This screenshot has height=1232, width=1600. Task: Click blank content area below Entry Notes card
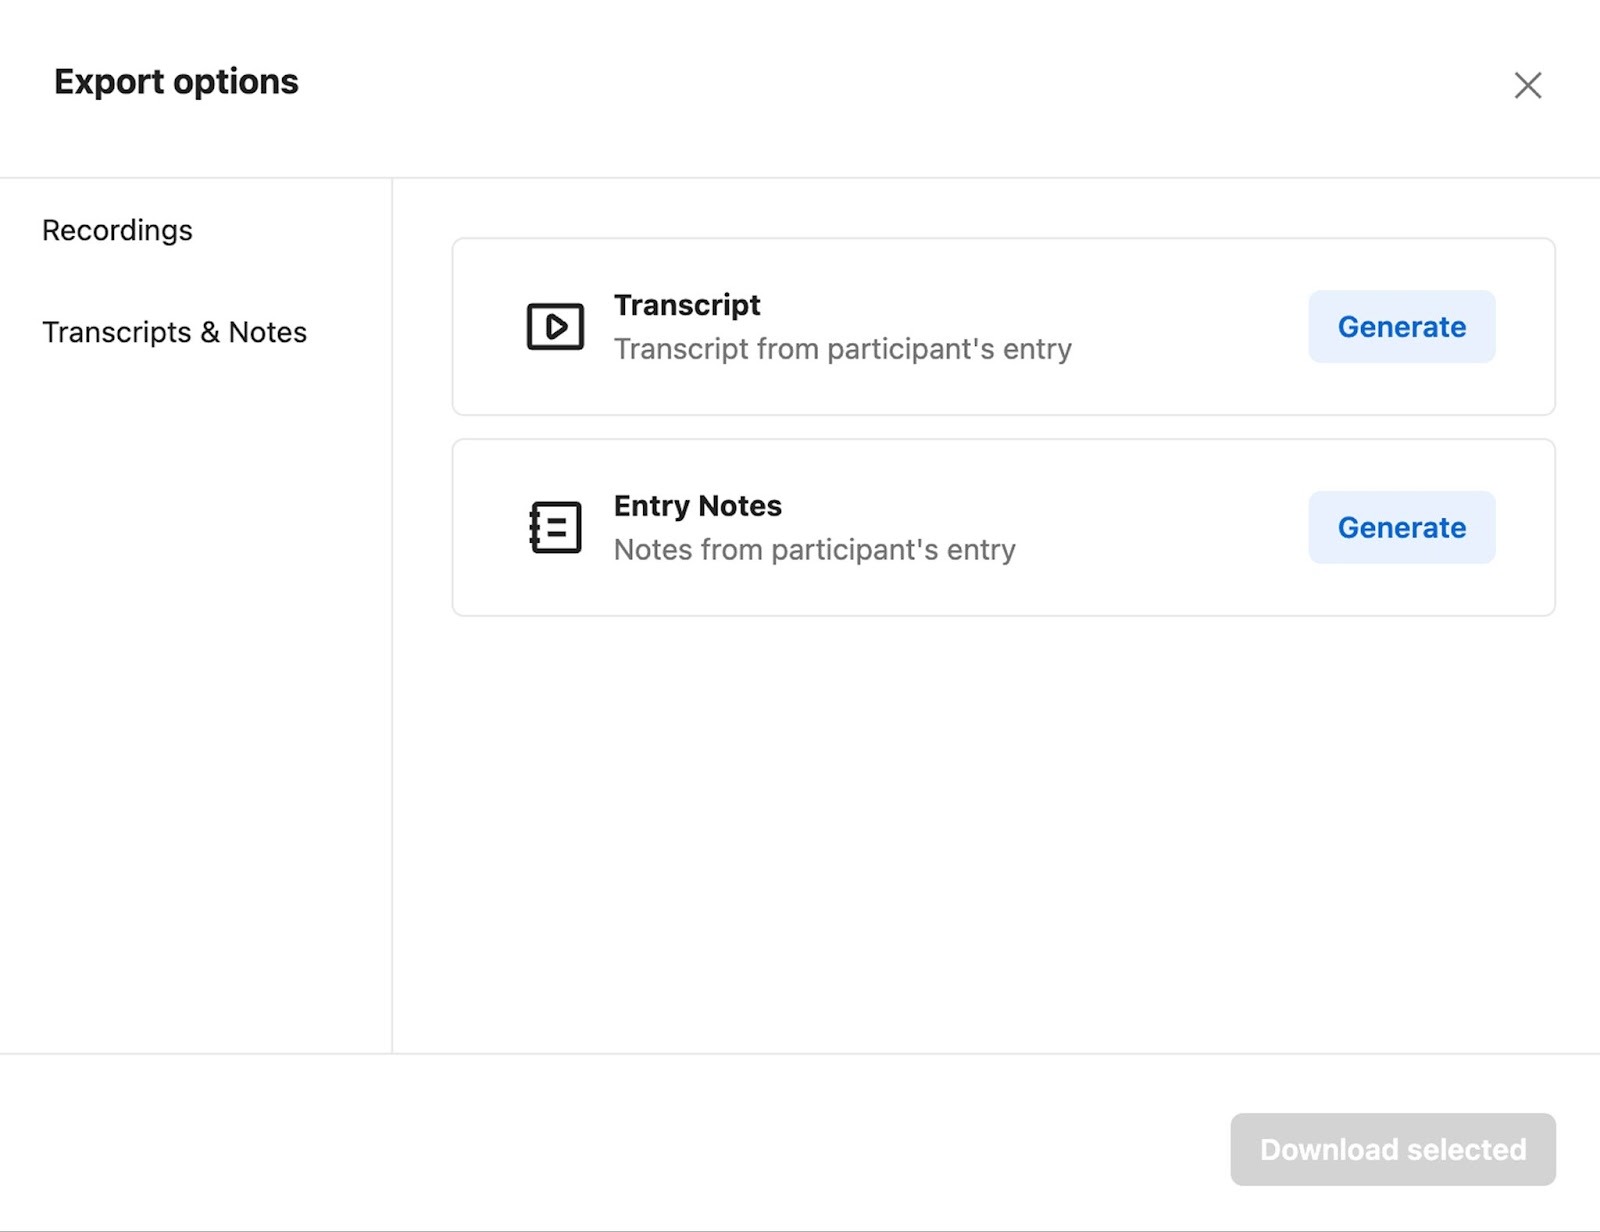(x=1000, y=830)
